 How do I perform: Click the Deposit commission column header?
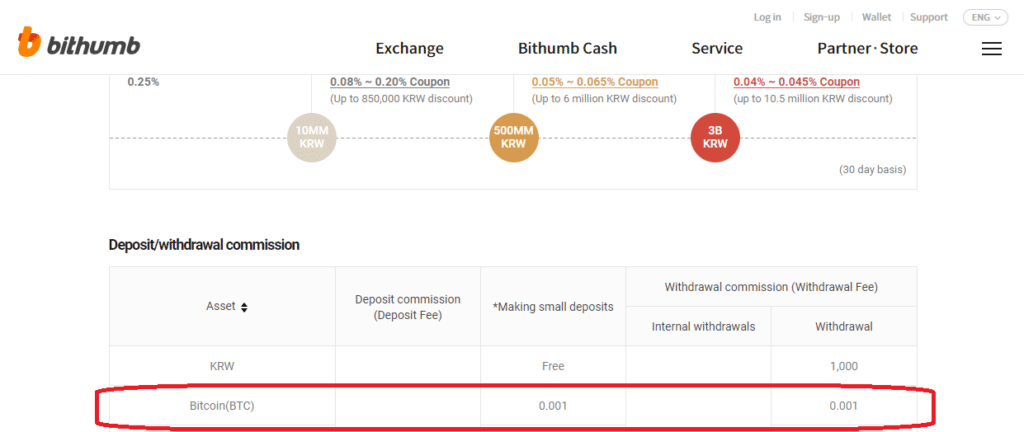[408, 307]
